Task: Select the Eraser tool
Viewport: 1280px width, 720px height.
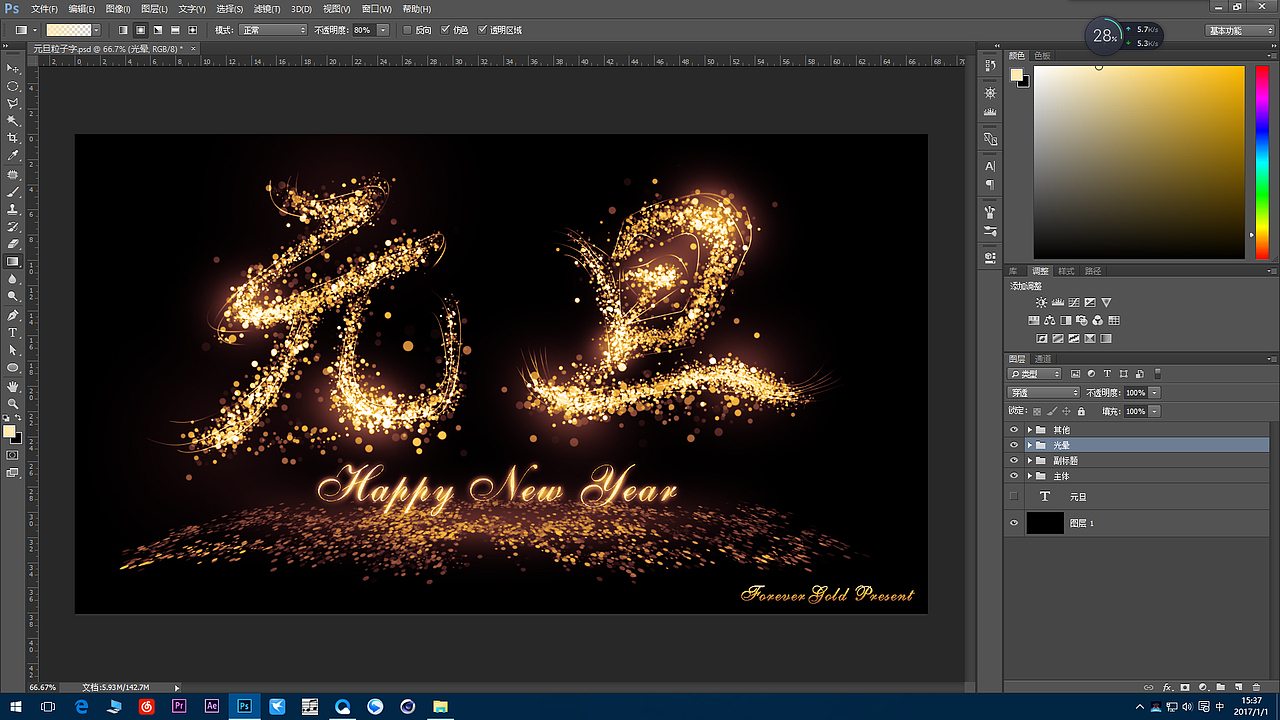Action: pyautogui.click(x=13, y=244)
